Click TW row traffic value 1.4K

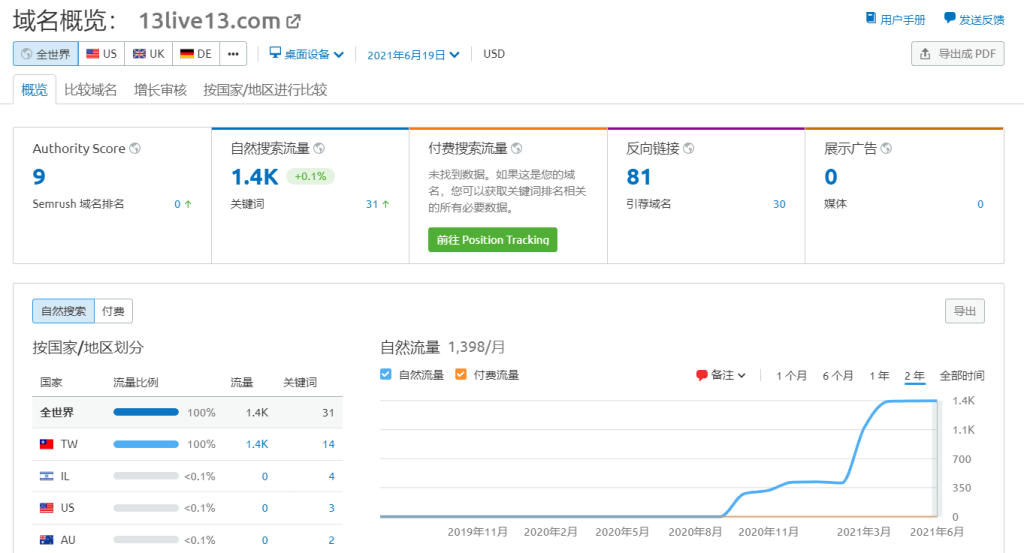tap(257, 445)
